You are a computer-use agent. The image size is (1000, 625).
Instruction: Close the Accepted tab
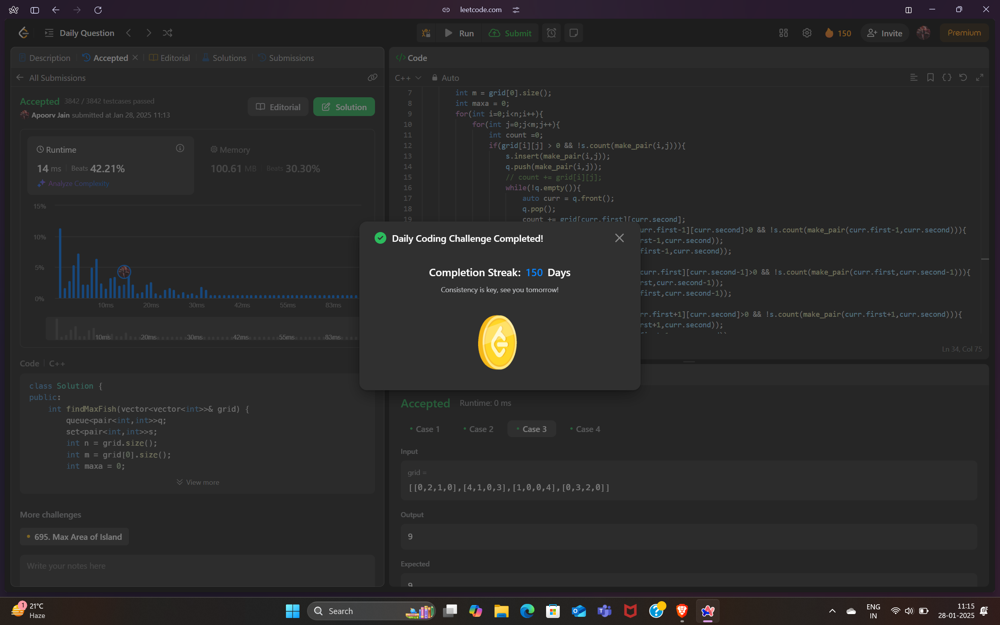[135, 57]
